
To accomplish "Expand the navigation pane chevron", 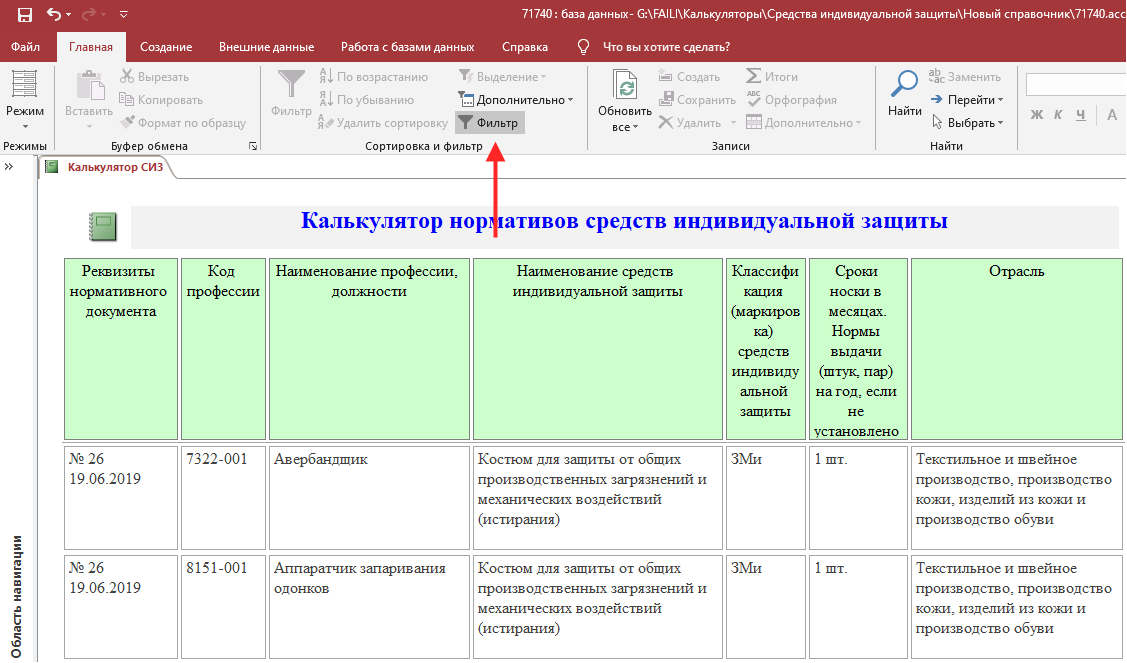I will click(x=9, y=167).
